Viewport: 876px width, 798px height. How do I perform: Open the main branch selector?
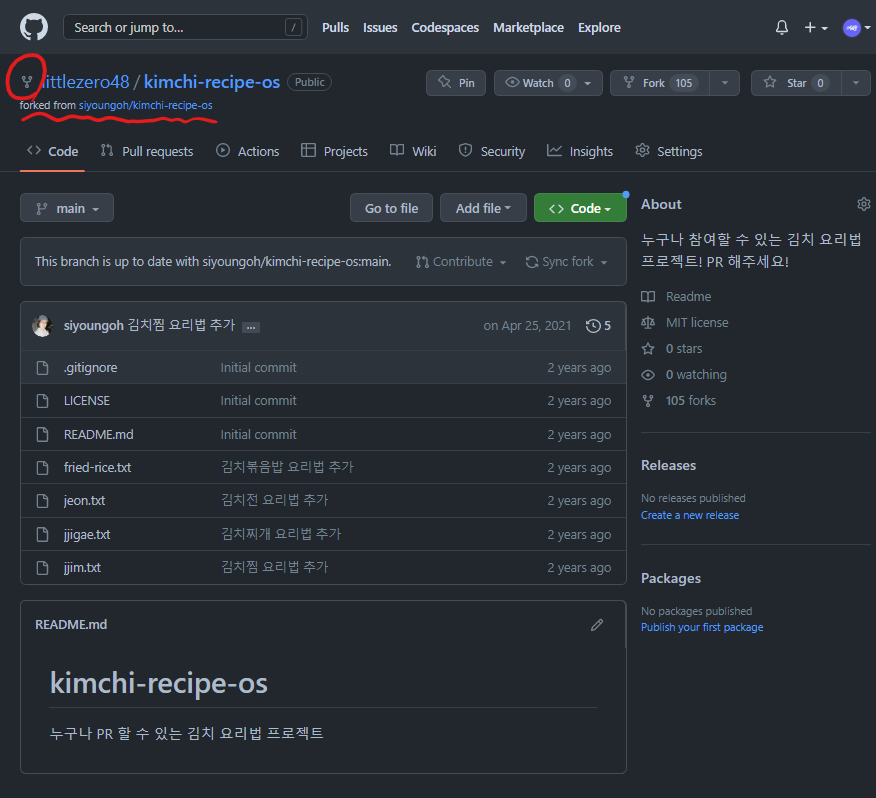67,208
